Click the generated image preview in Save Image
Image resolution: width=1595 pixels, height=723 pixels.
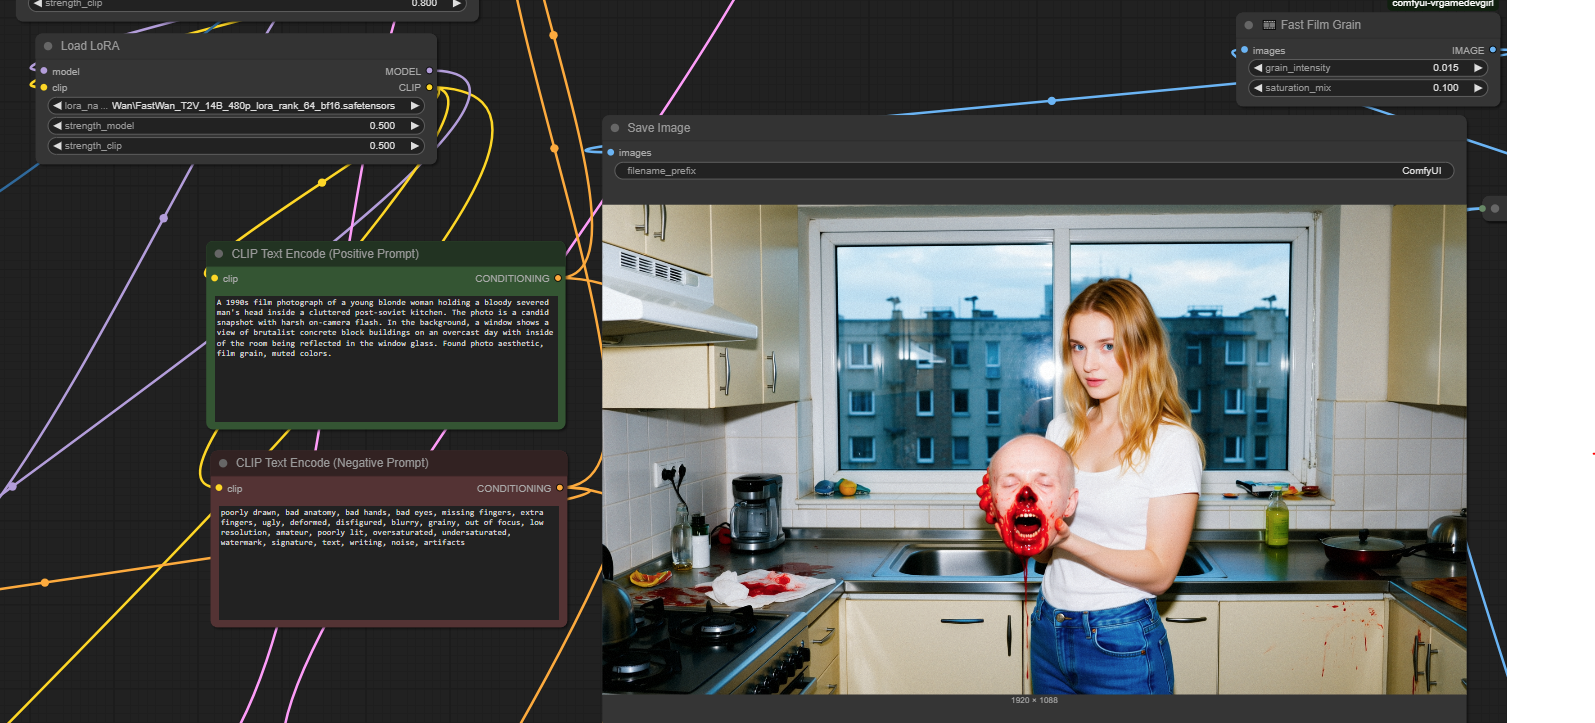[1034, 449]
